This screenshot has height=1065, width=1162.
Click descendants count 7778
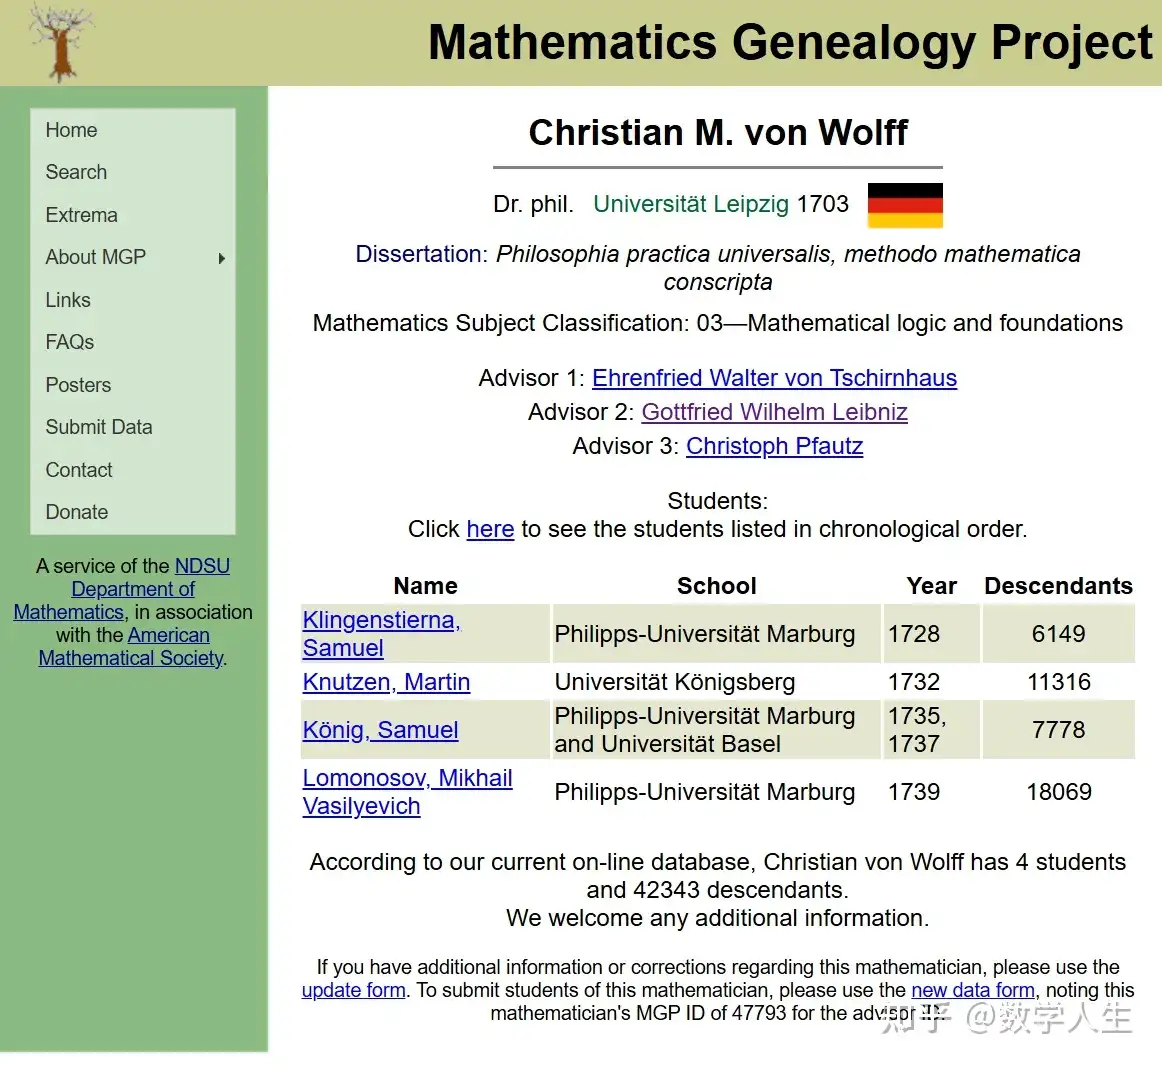[x=1058, y=730]
